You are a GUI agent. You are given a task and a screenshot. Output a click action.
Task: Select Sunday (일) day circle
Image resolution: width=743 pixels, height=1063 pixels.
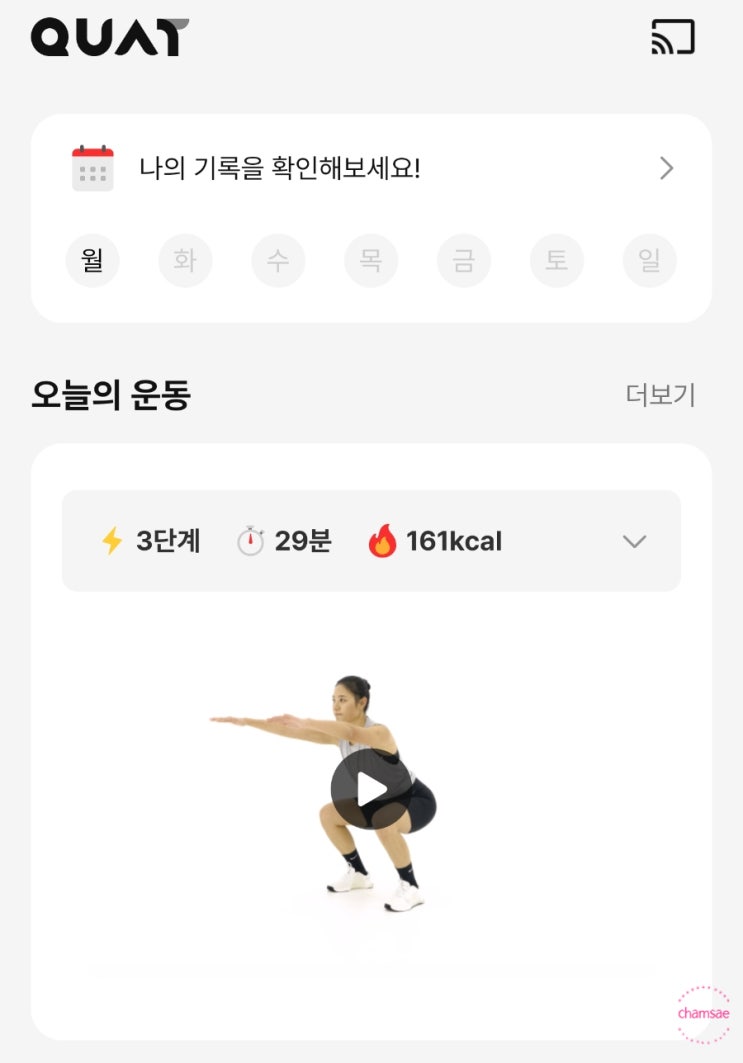coord(650,261)
